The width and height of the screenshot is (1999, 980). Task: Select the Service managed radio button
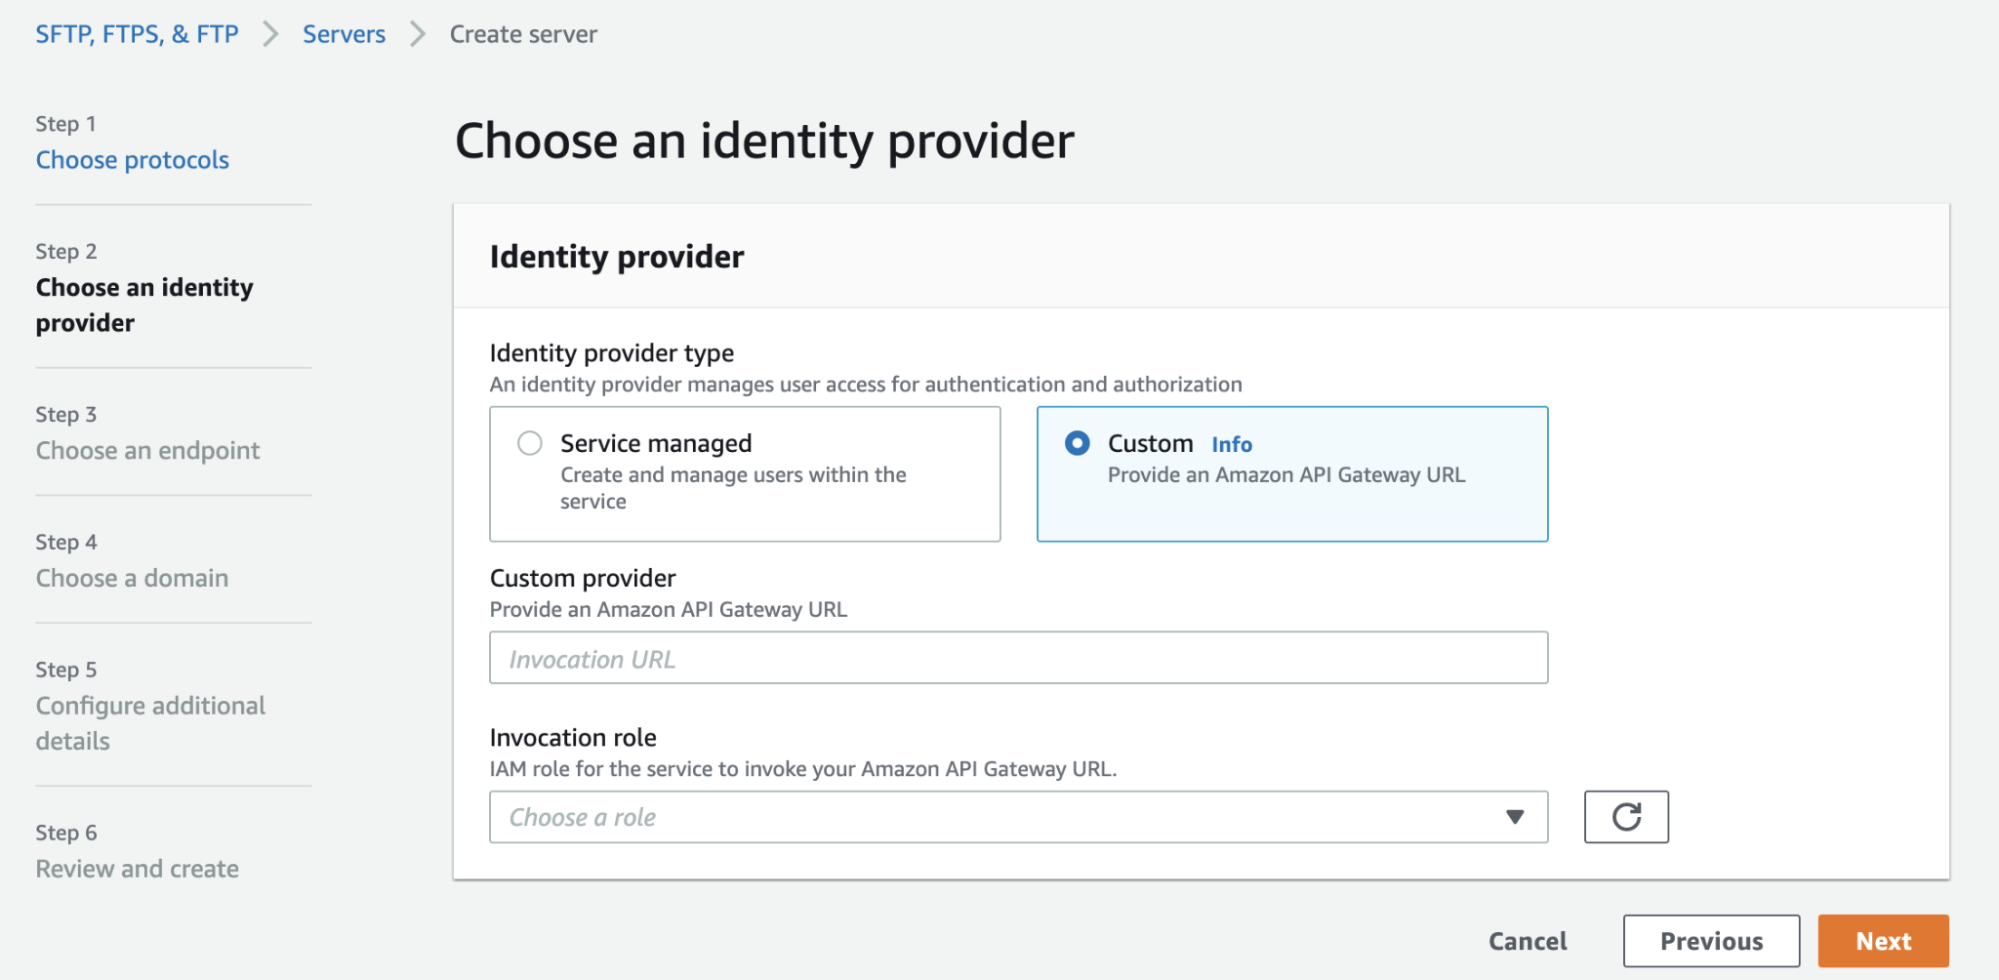click(x=530, y=443)
